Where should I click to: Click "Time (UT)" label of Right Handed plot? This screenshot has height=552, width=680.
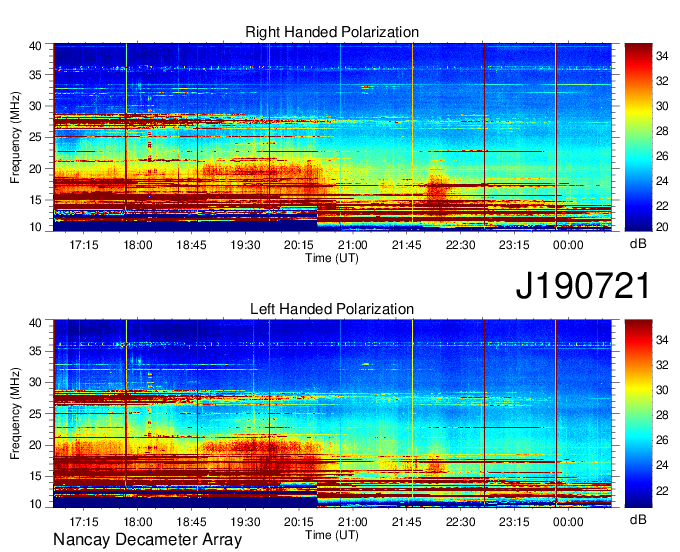point(332,258)
